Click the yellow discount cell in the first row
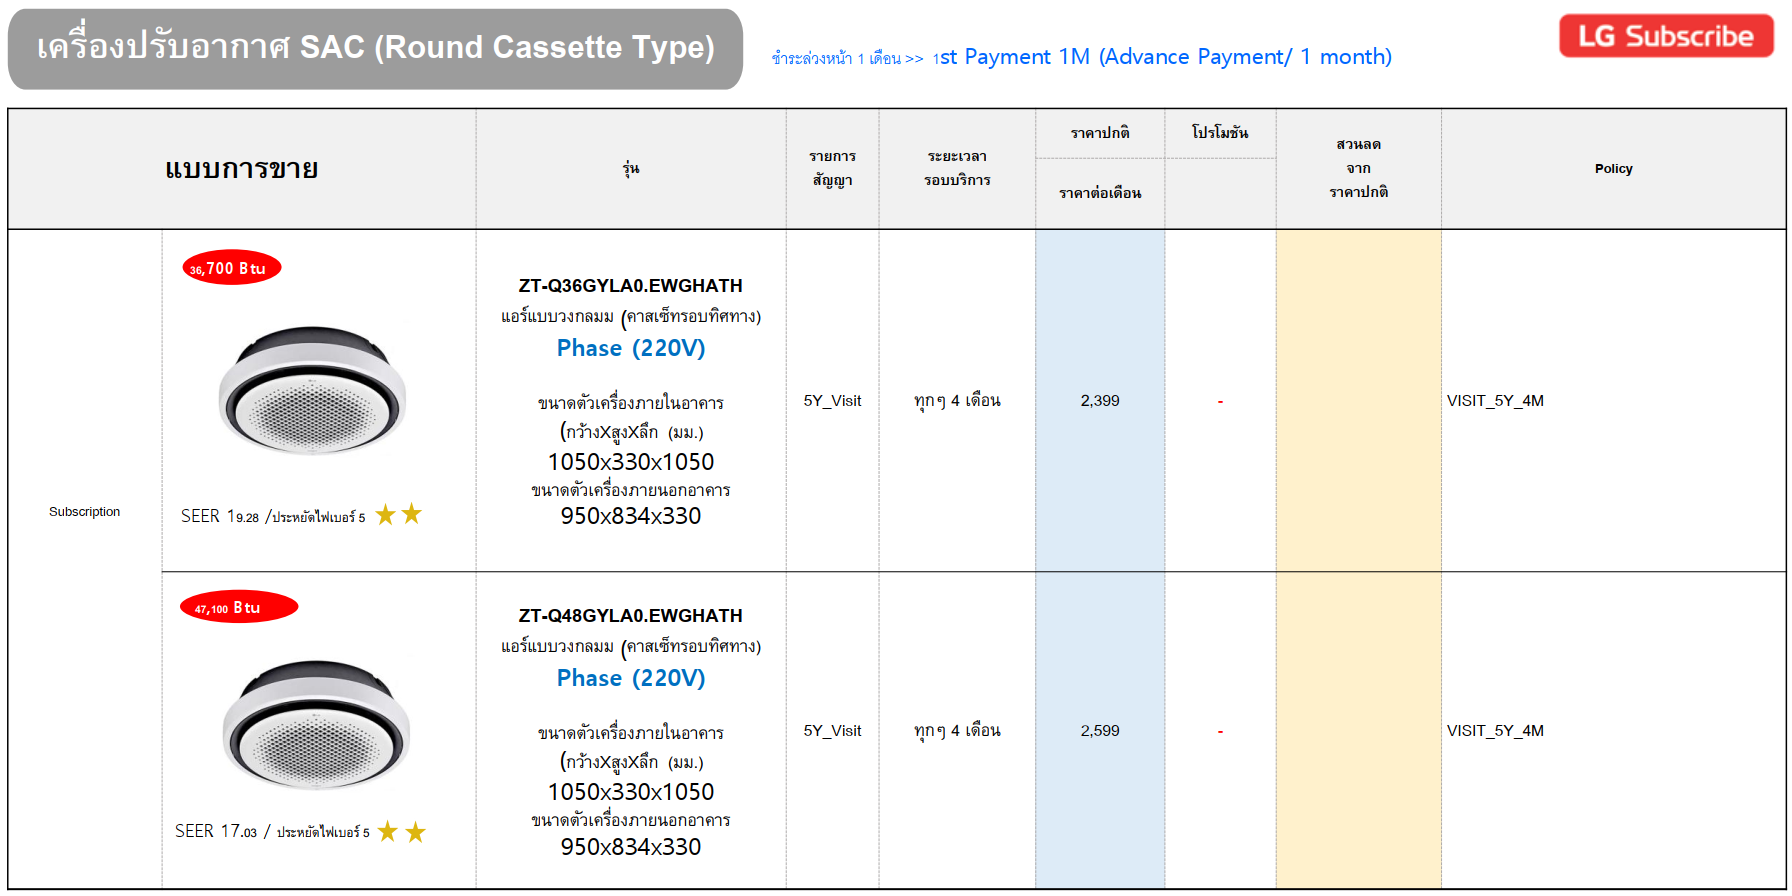1792x896 pixels. tap(1358, 401)
